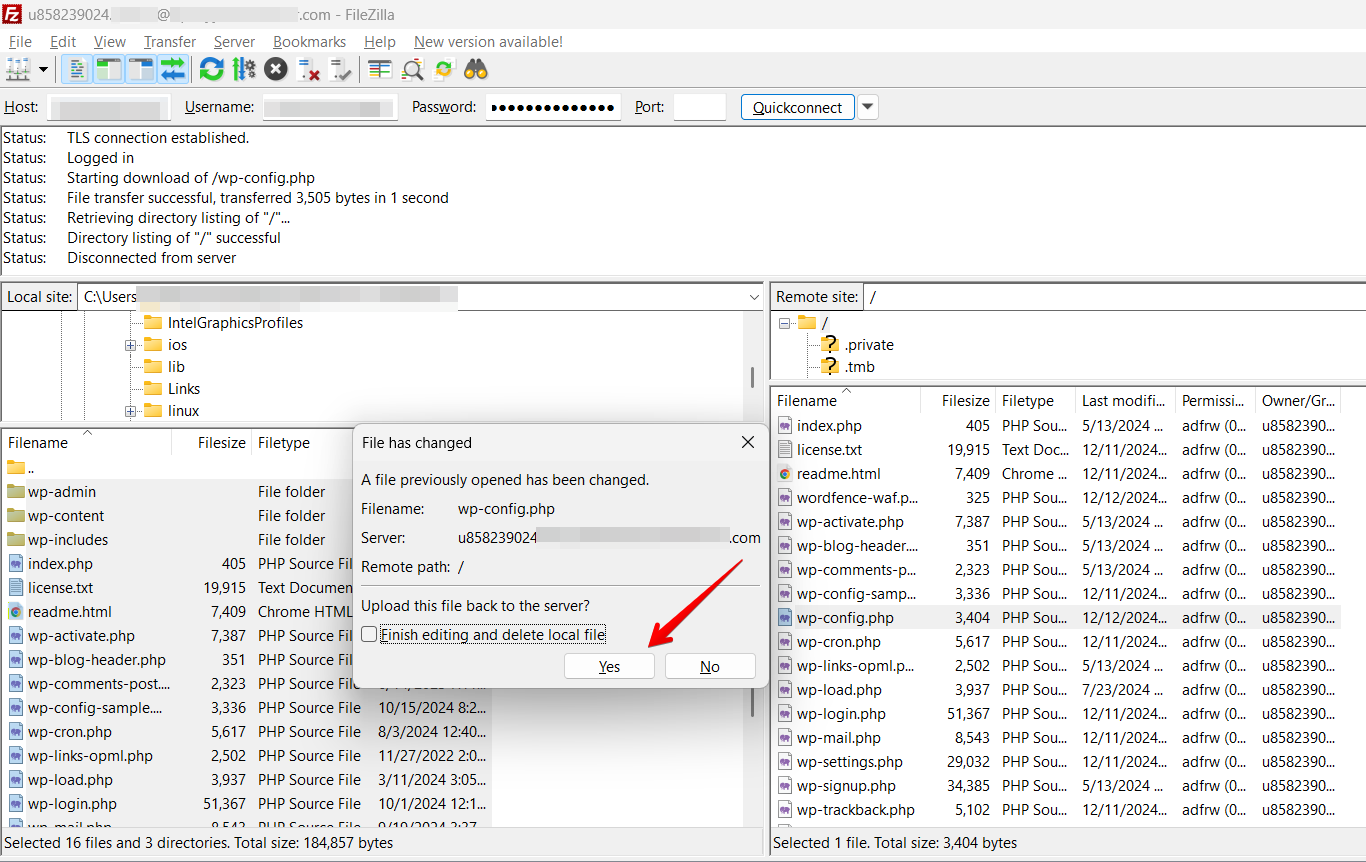Toggle local directory tree display

click(x=109, y=70)
